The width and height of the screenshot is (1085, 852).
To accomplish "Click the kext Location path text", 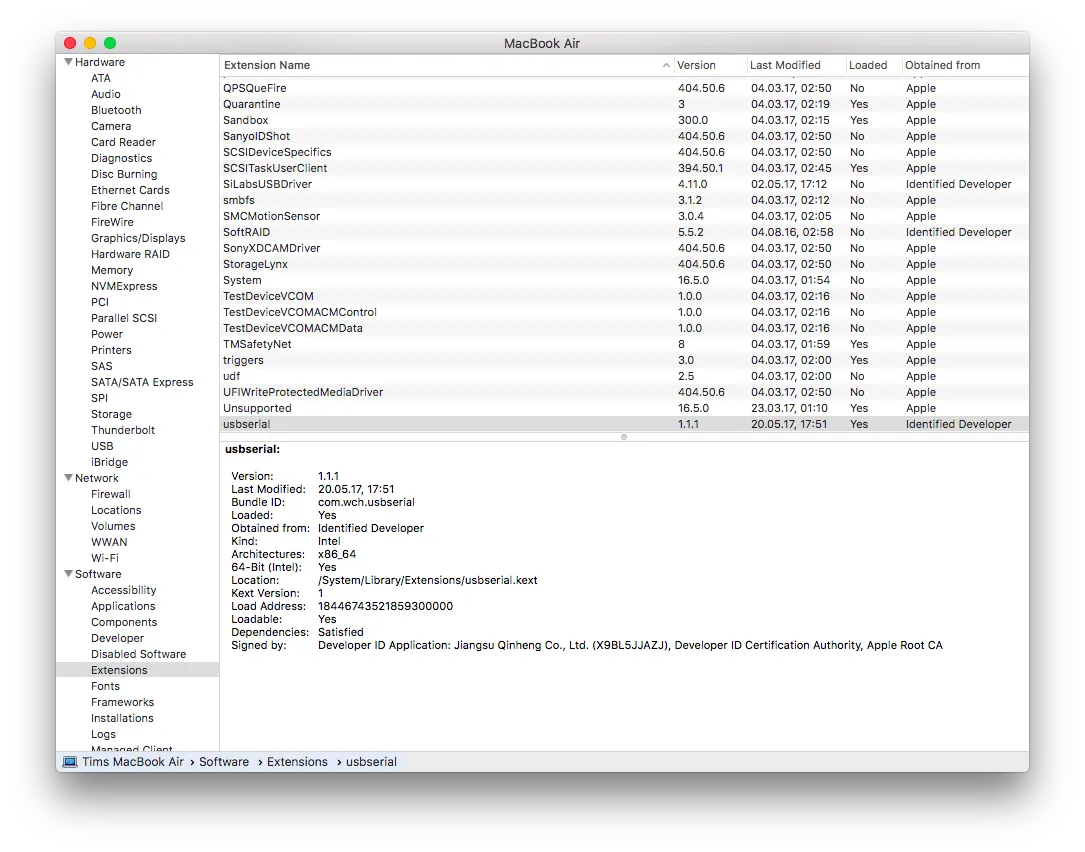I will pos(428,580).
